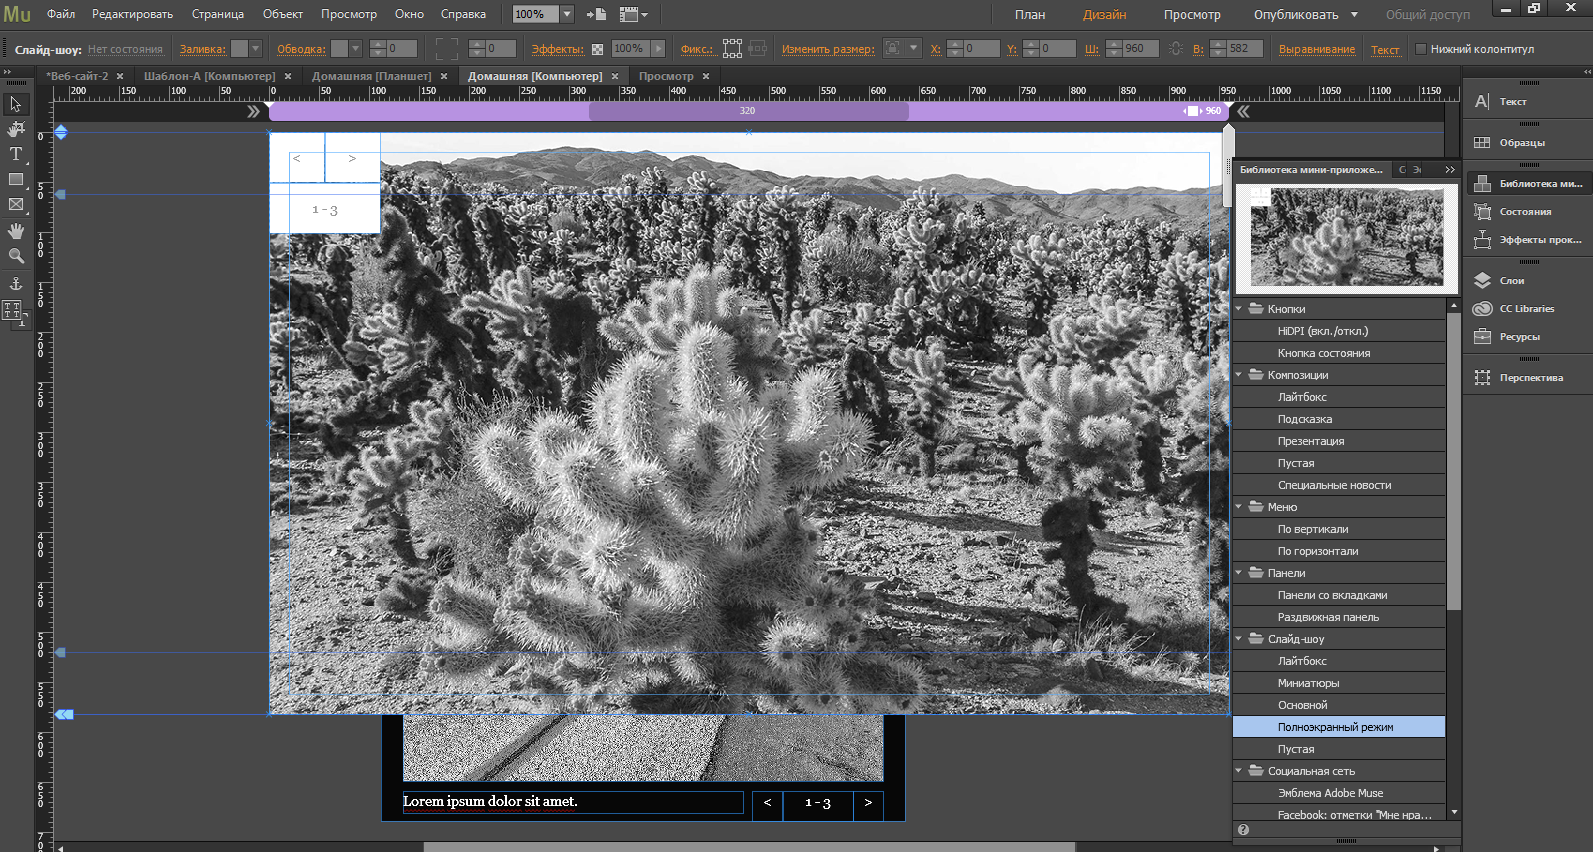Collapse the Меню folder

coord(1239,507)
